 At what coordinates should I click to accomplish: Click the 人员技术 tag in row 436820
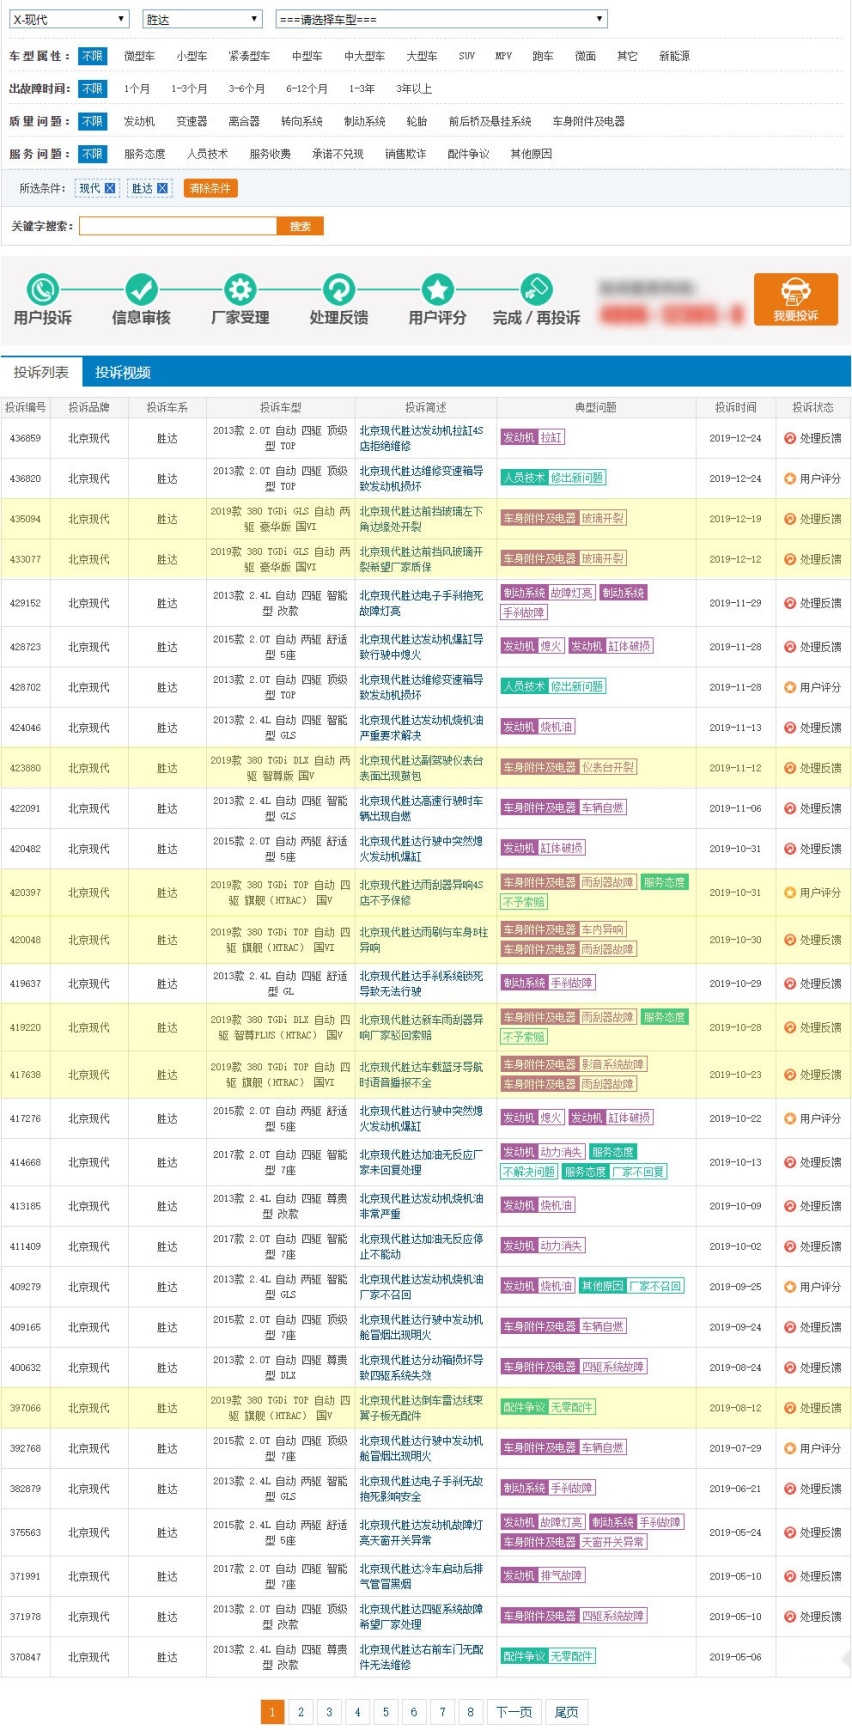(524, 477)
